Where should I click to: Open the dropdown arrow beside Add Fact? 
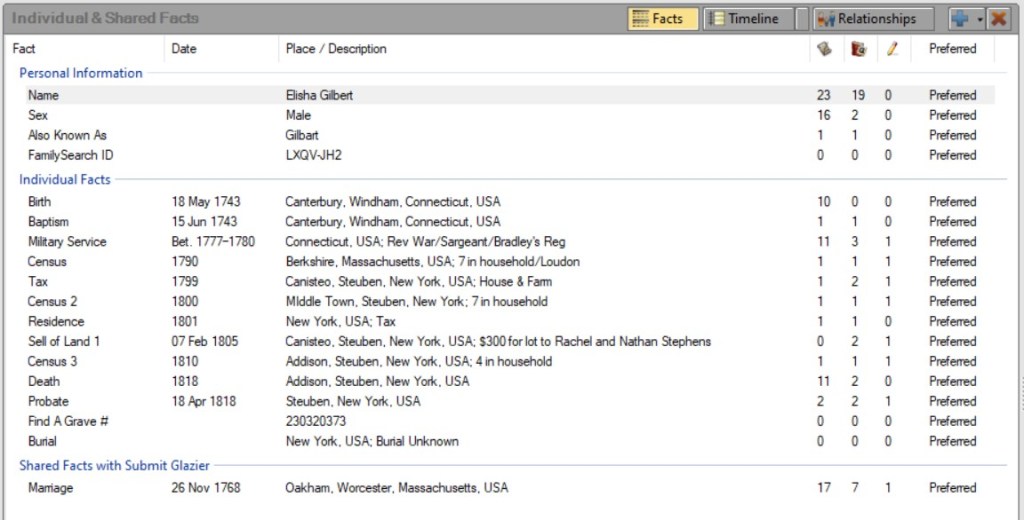click(x=980, y=19)
